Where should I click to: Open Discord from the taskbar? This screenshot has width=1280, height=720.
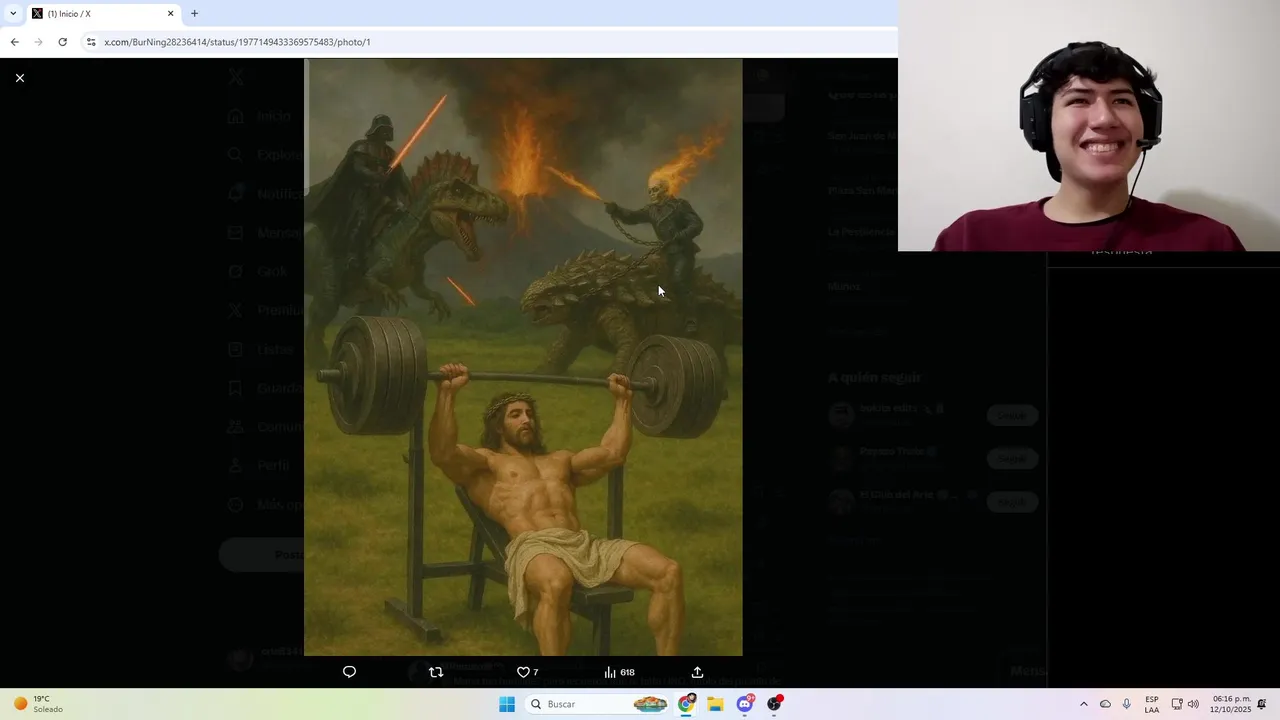pos(745,704)
